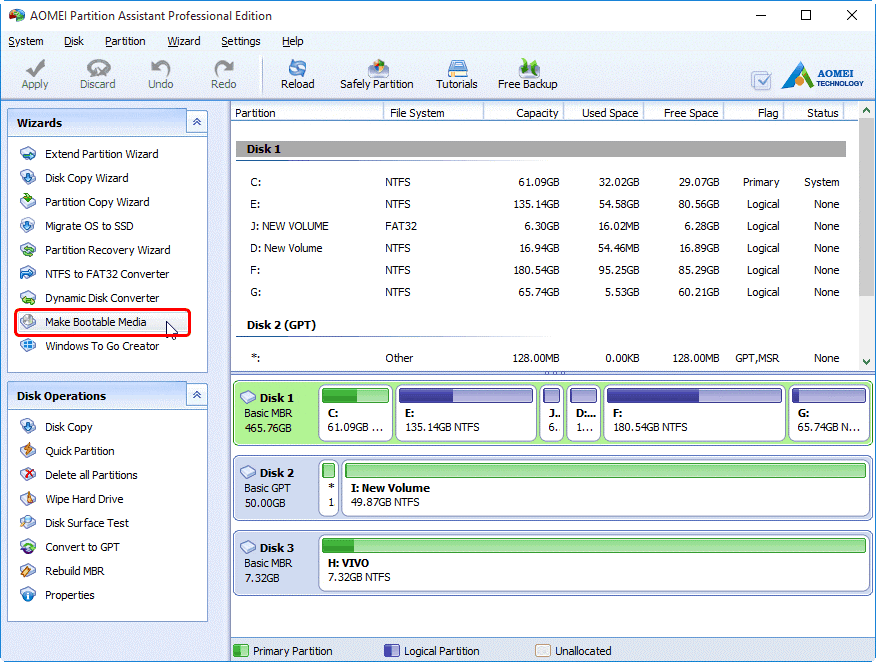The height and width of the screenshot is (662, 876).
Task: Select F: 180.54GB NTFS block
Action: point(694,413)
